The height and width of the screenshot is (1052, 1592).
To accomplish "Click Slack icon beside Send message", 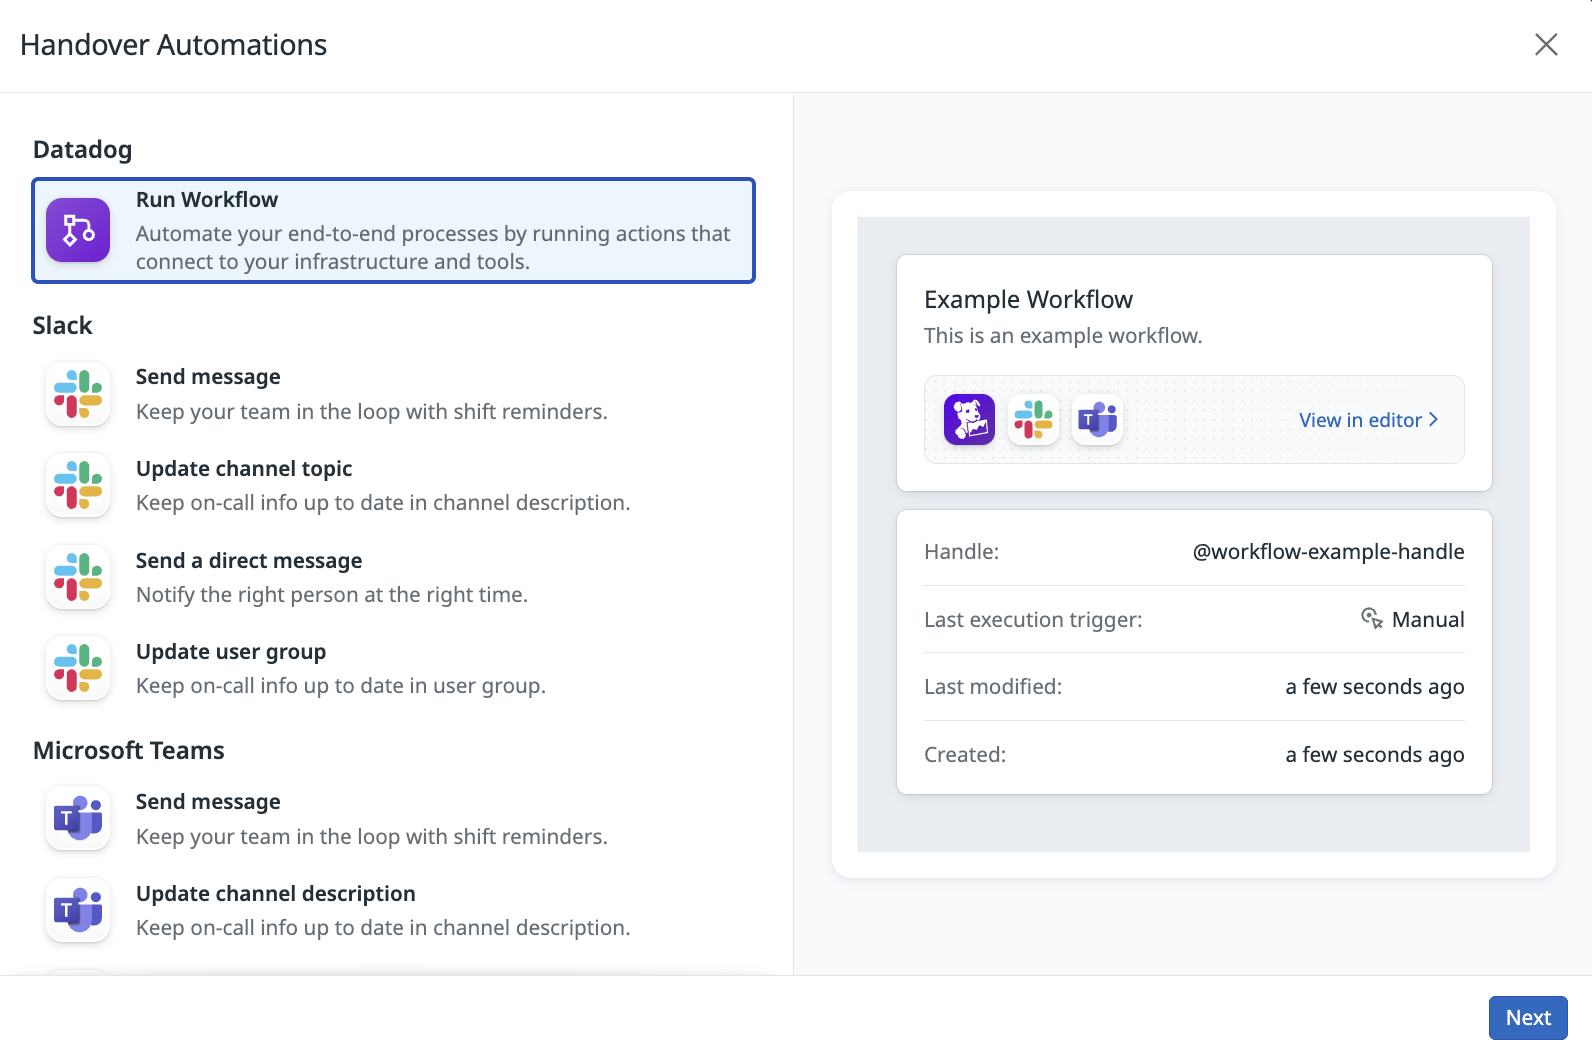I will click(78, 394).
